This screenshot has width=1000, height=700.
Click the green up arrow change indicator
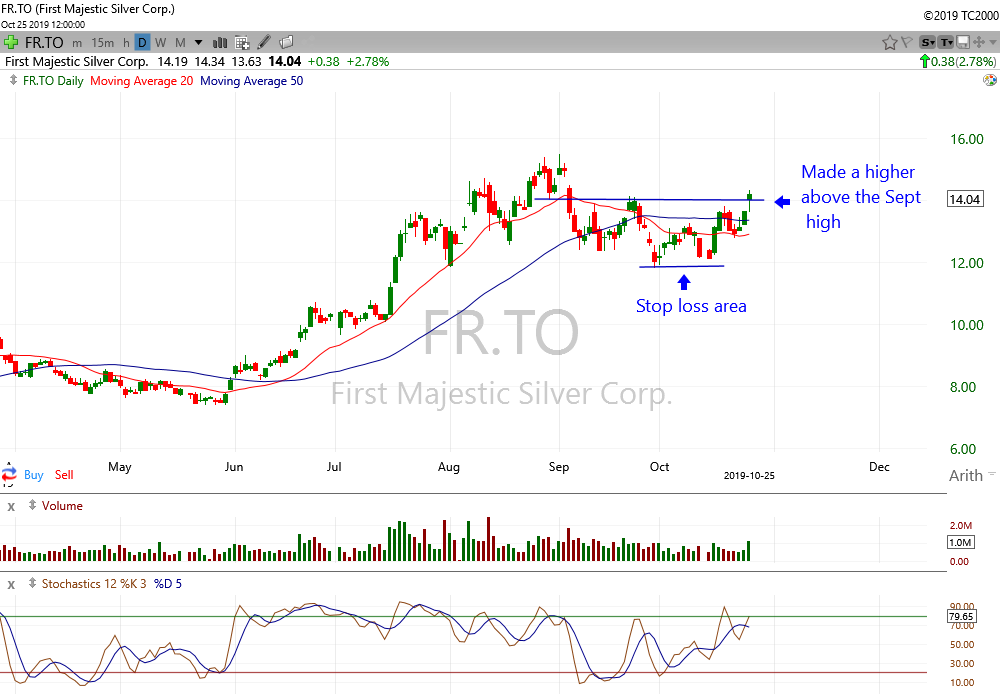pos(925,61)
